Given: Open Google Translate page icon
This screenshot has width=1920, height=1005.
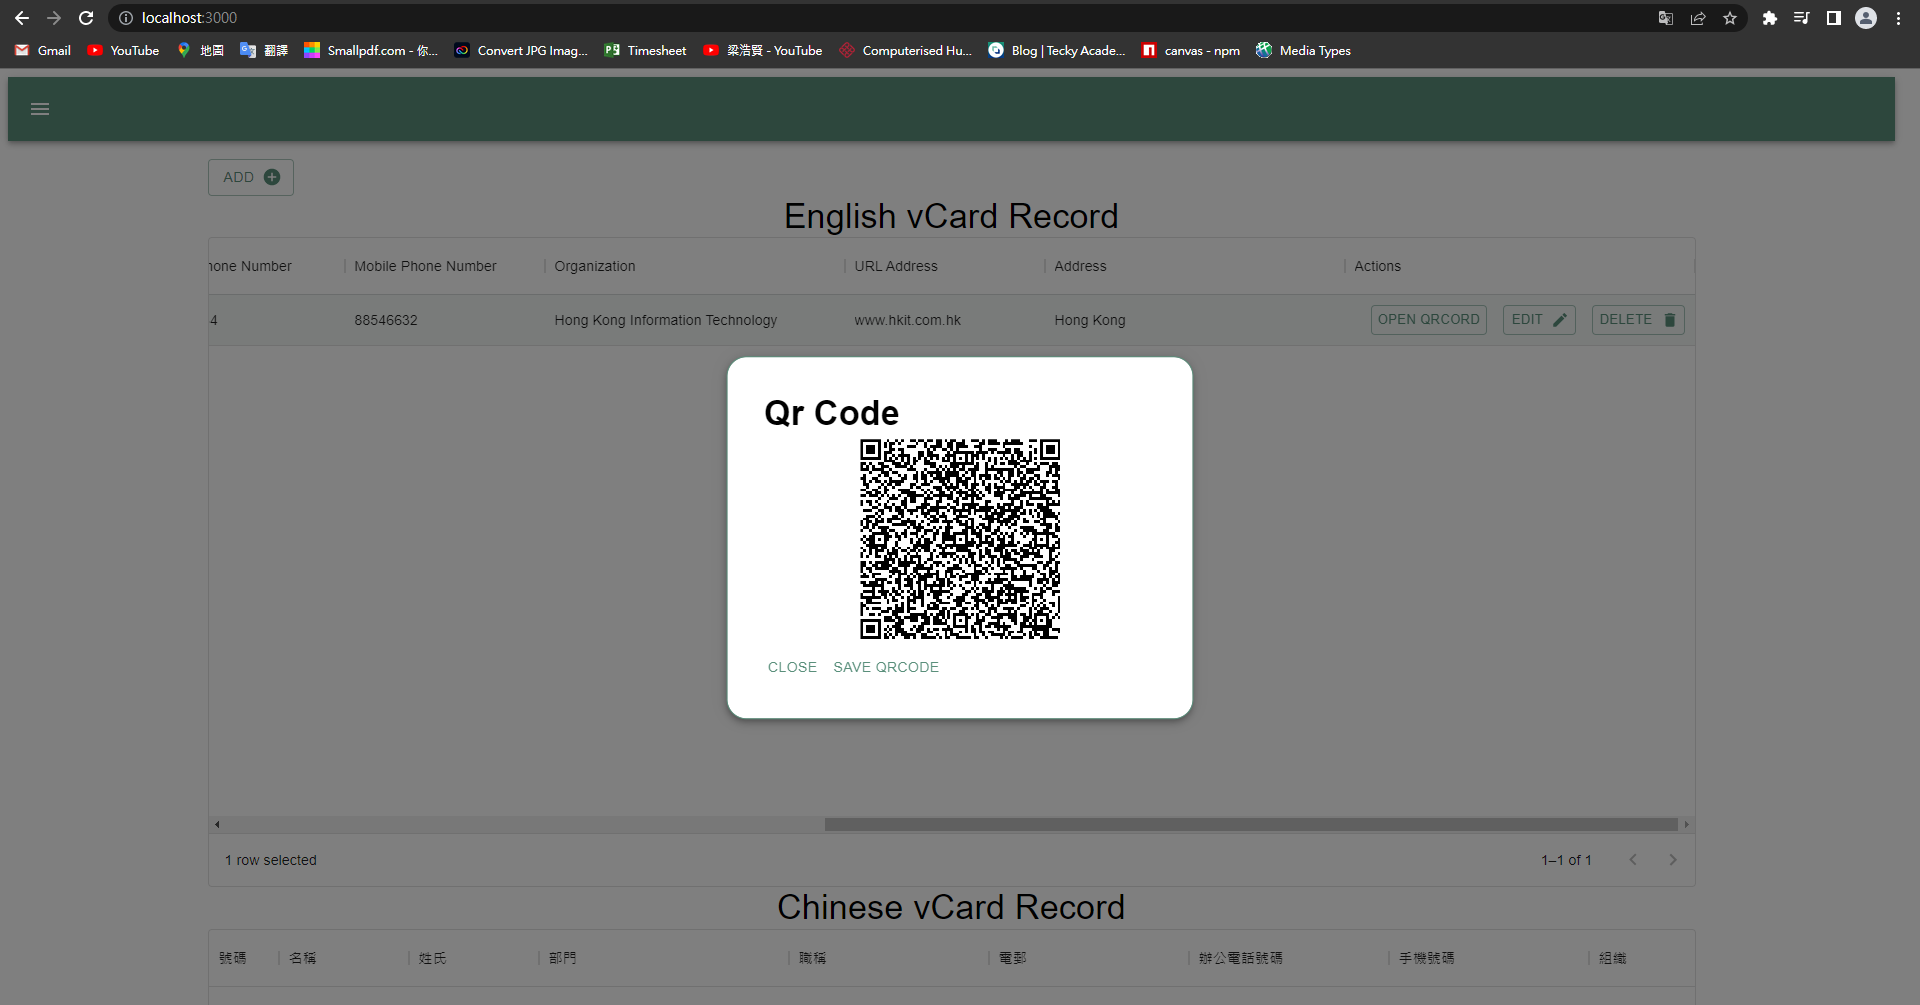Looking at the screenshot, I should 1666,18.
